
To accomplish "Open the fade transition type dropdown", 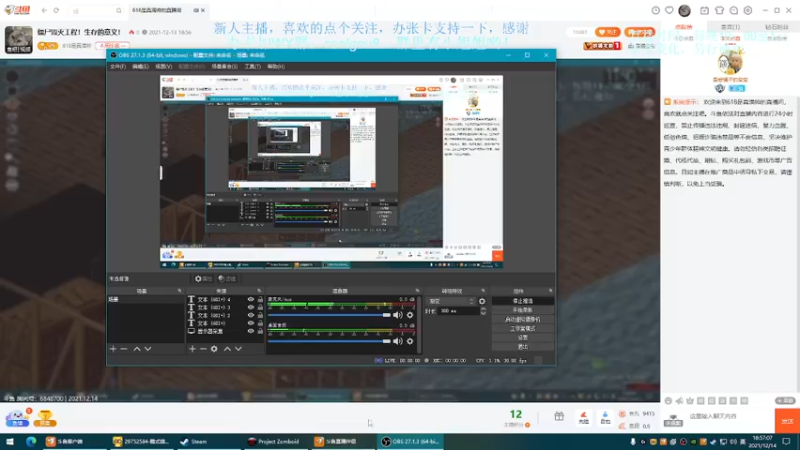I will pyautogui.click(x=452, y=302).
